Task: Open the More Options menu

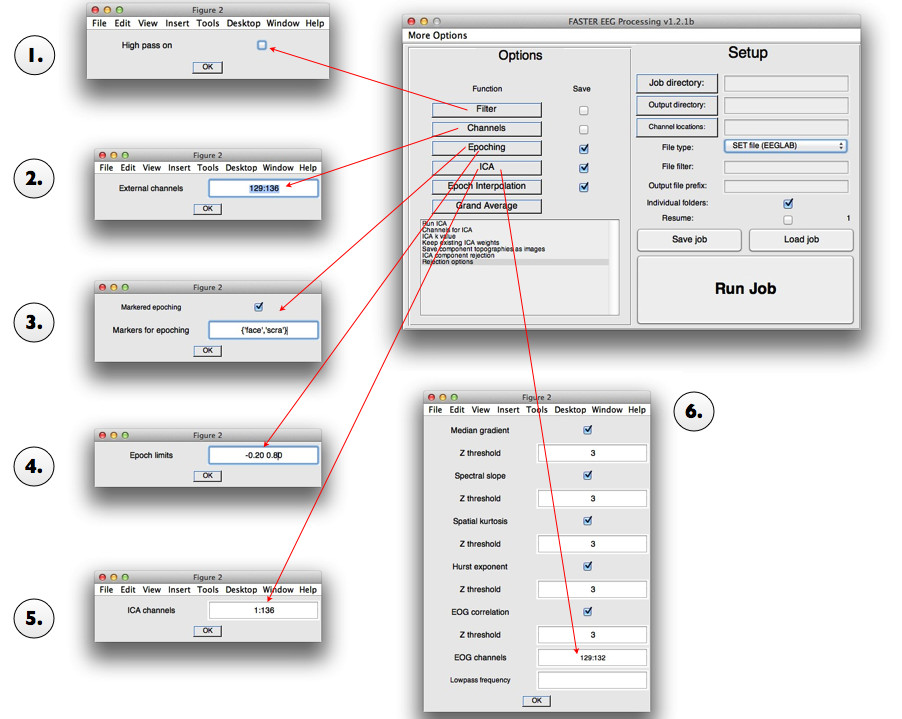Action: pos(437,36)
